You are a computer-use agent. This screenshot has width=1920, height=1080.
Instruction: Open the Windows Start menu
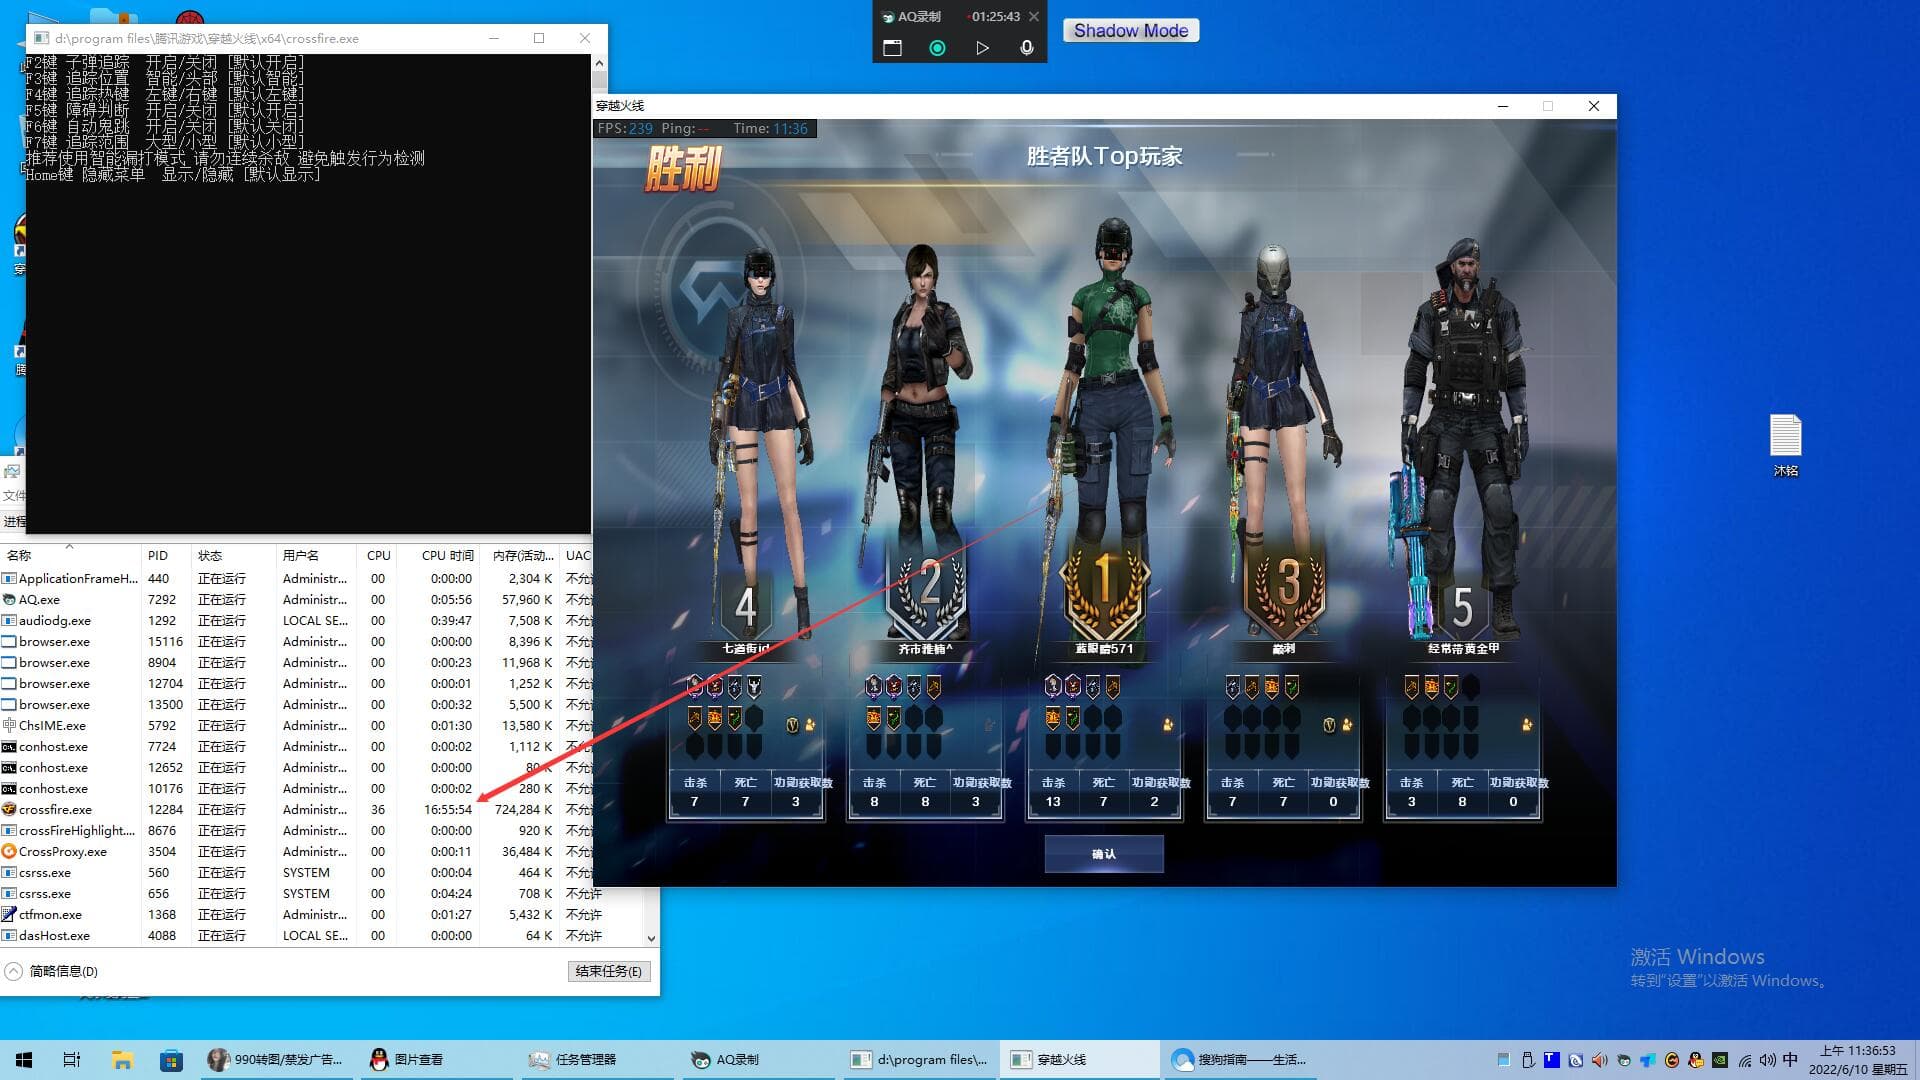click(x=24, y=1060)
